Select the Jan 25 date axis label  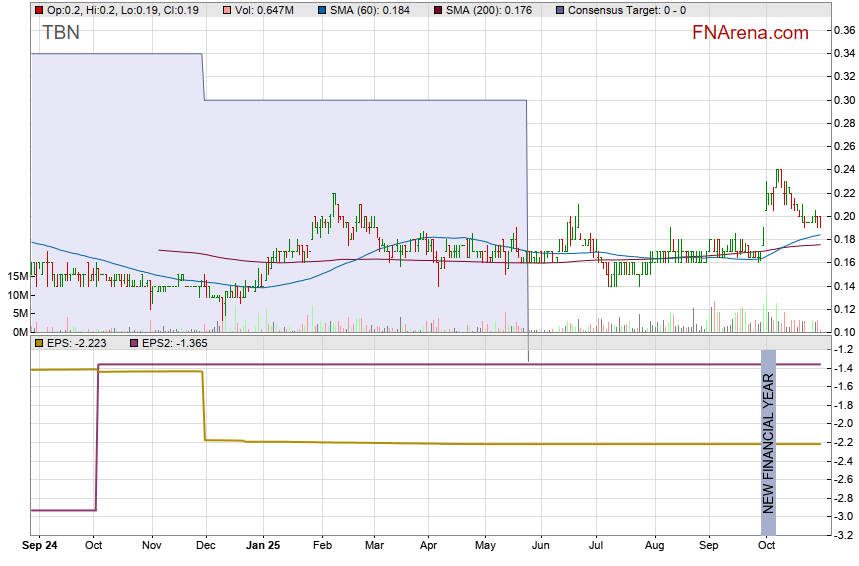coord(264,547)
